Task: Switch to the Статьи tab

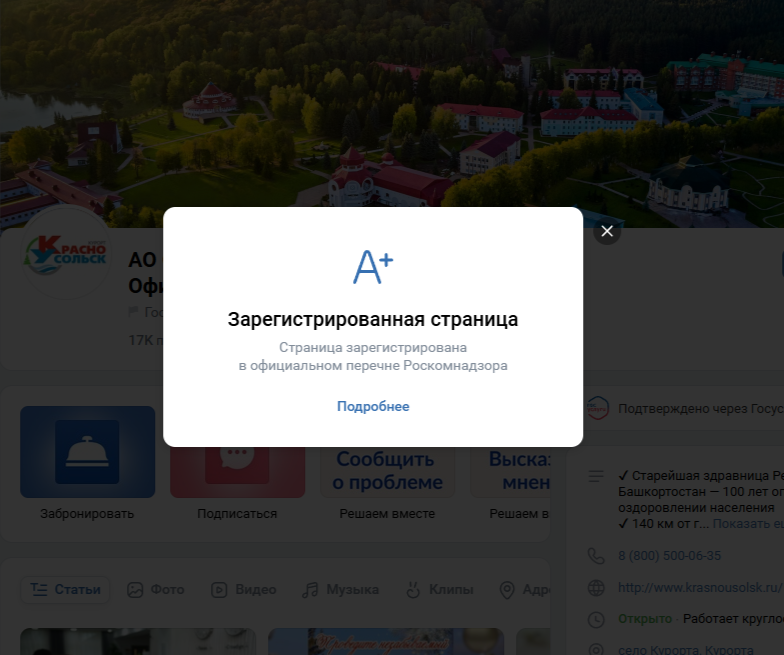Action: [x=66, y=590]
